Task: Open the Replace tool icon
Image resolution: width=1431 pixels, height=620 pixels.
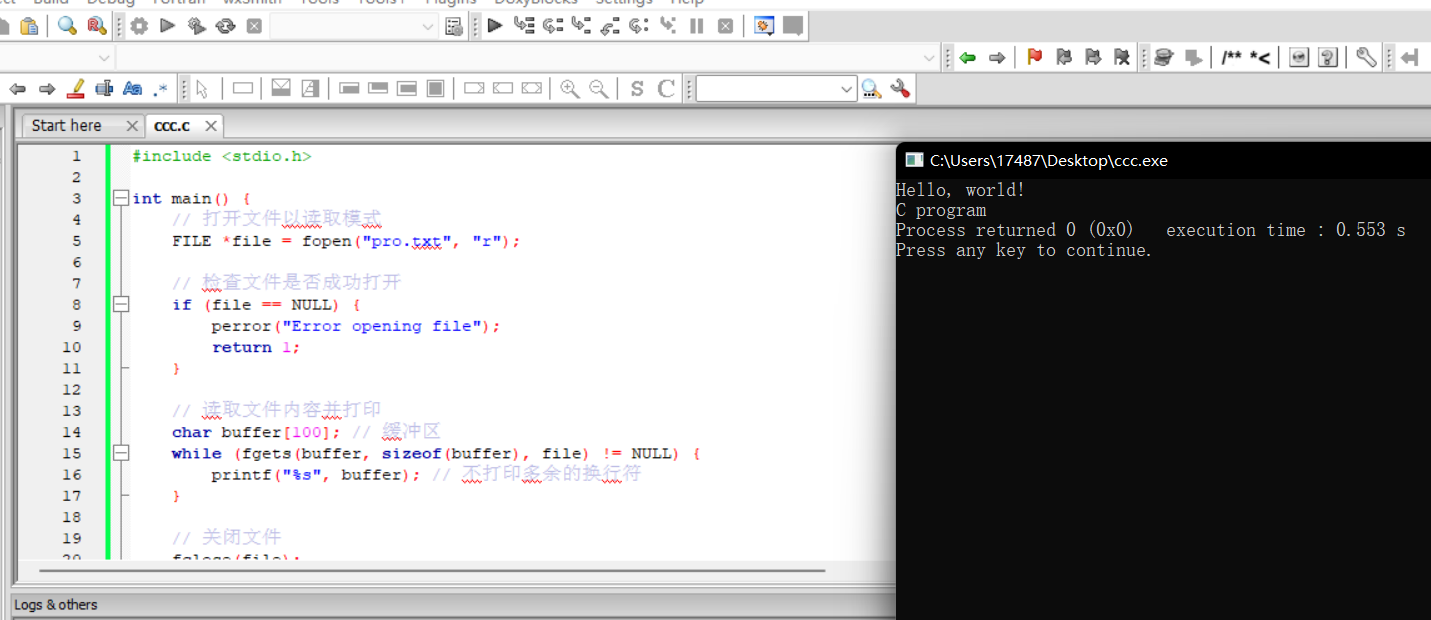Action: [x=96, y=26]
